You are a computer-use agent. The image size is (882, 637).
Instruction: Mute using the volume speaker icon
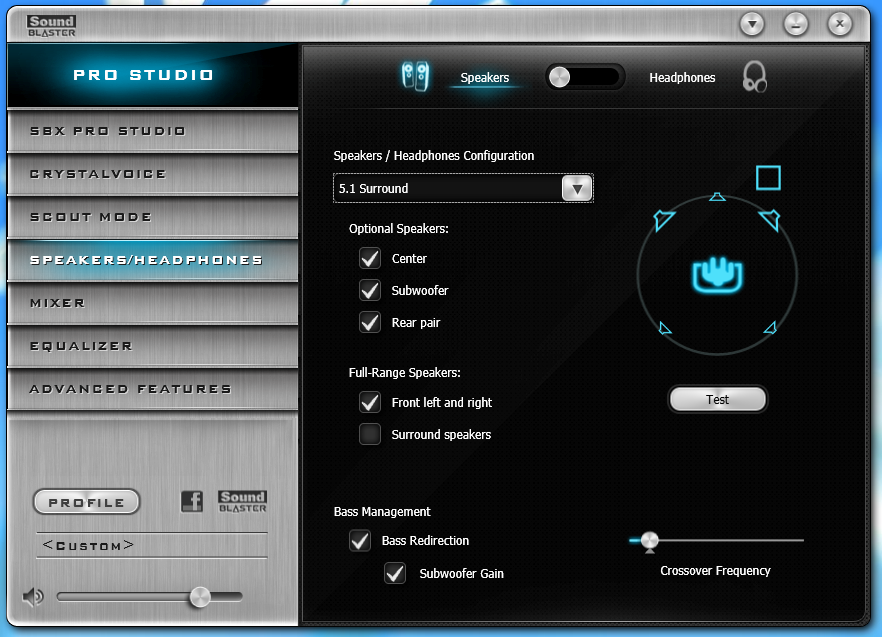(33, 596)
